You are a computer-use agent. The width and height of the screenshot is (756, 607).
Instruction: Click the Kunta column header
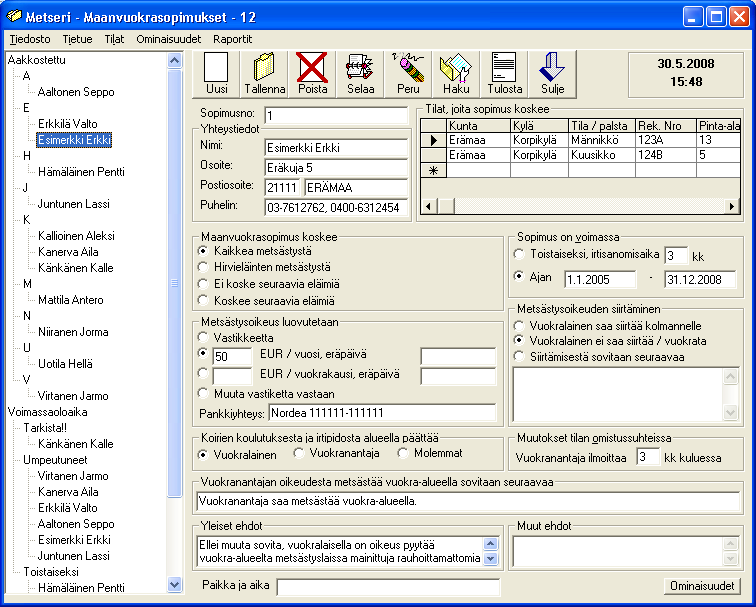(x=478, y=126)
